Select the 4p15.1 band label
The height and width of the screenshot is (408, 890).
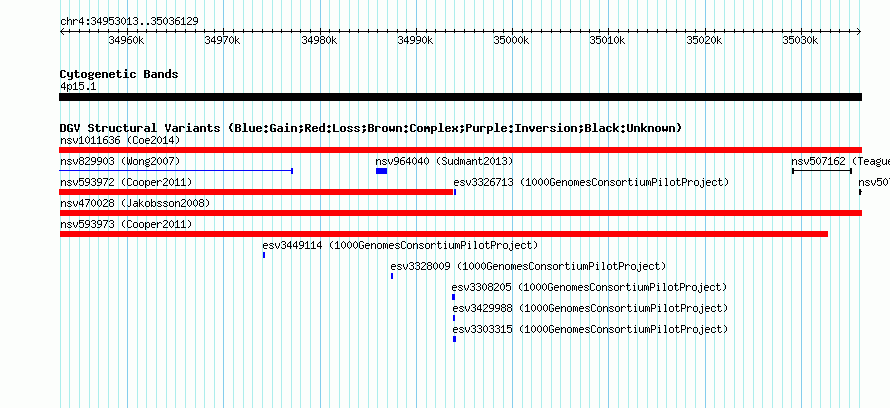pos(78,86)
